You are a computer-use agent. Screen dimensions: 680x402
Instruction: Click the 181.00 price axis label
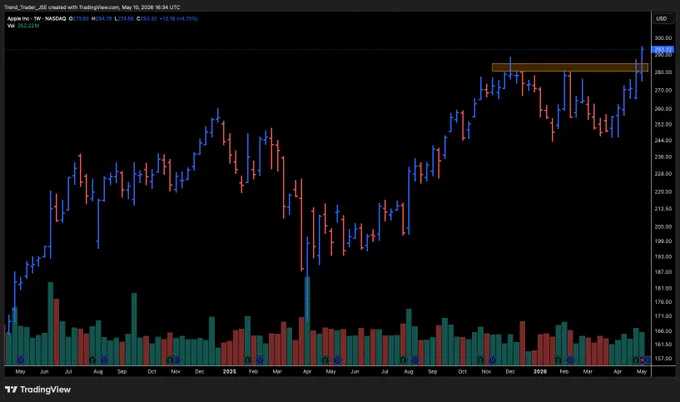pyautogui.click(x=663, y=288)
